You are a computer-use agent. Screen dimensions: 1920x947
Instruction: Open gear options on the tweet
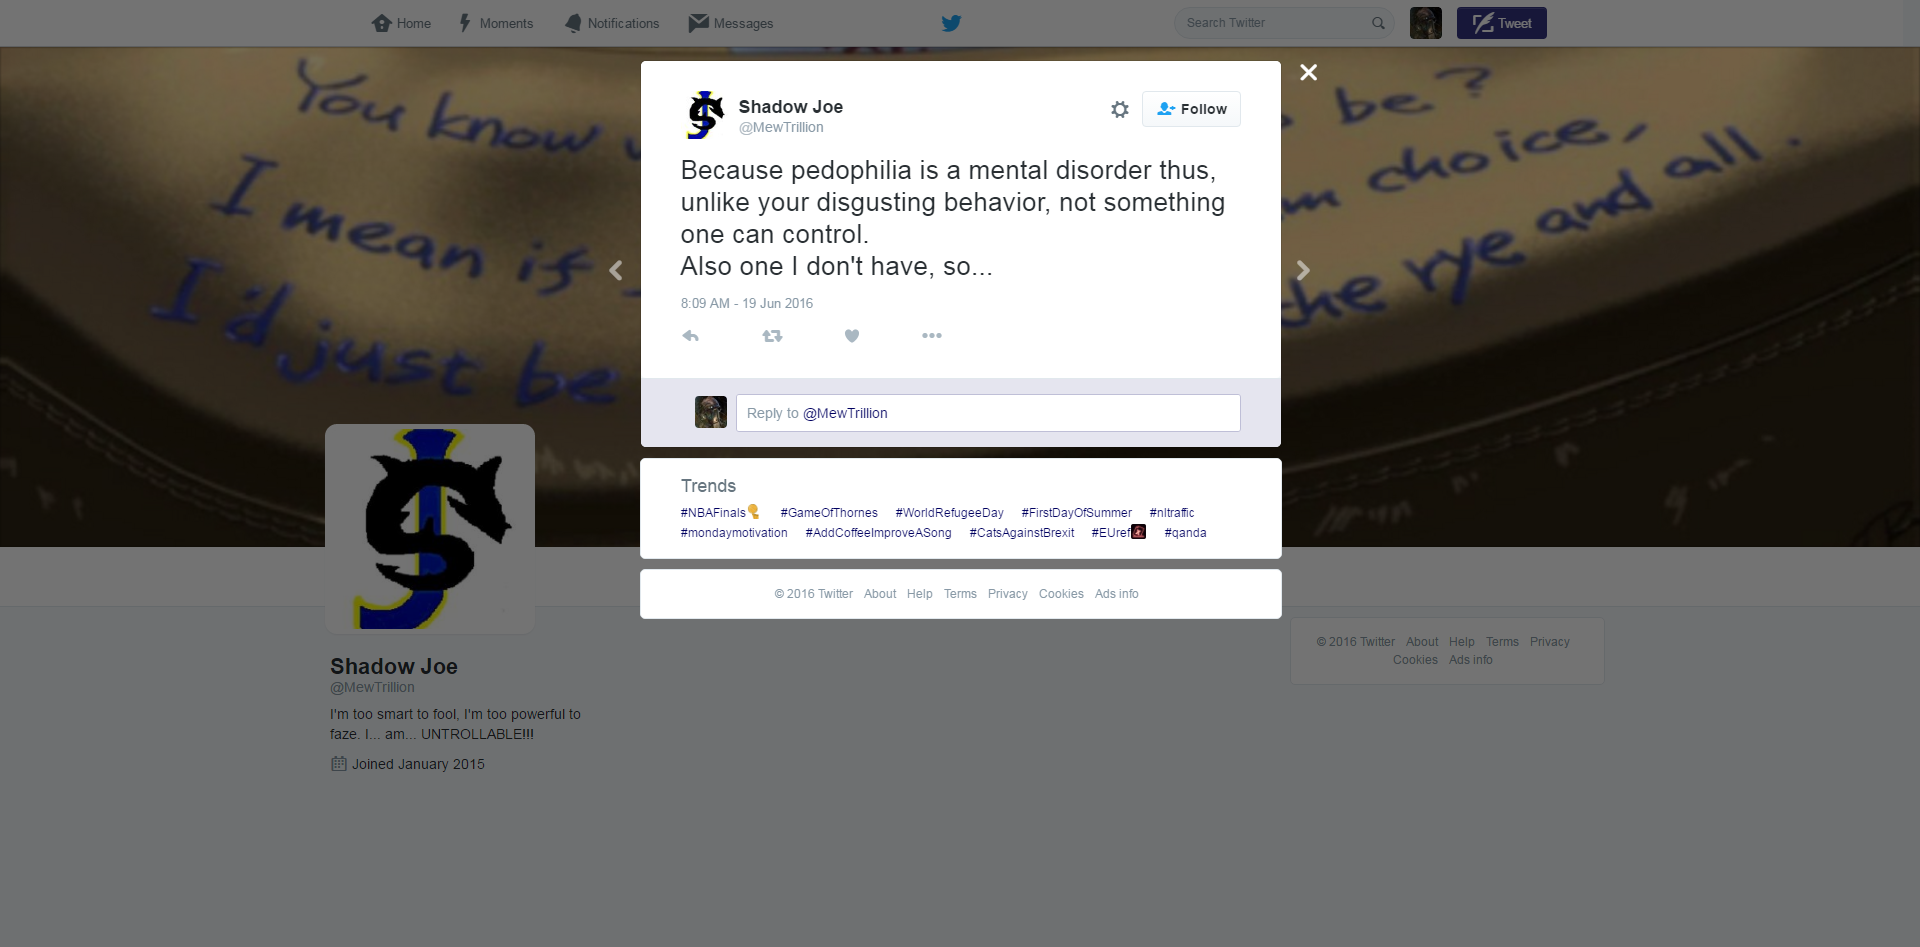1120,109
